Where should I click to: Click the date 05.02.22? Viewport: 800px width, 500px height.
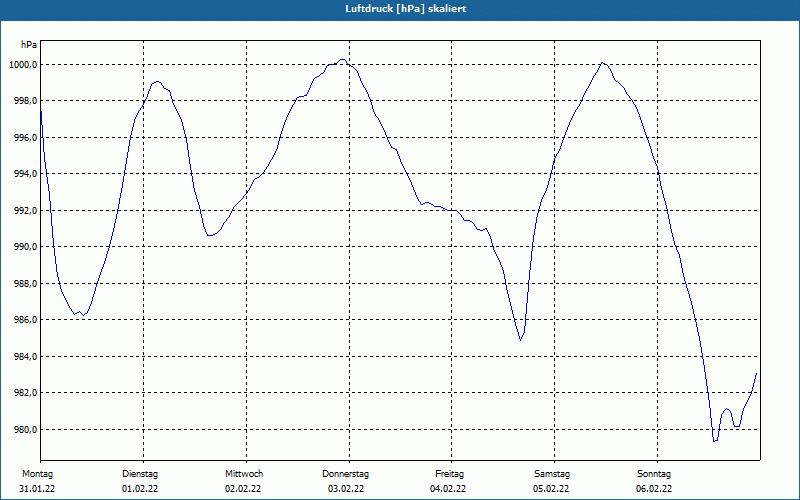coord(551,489)
